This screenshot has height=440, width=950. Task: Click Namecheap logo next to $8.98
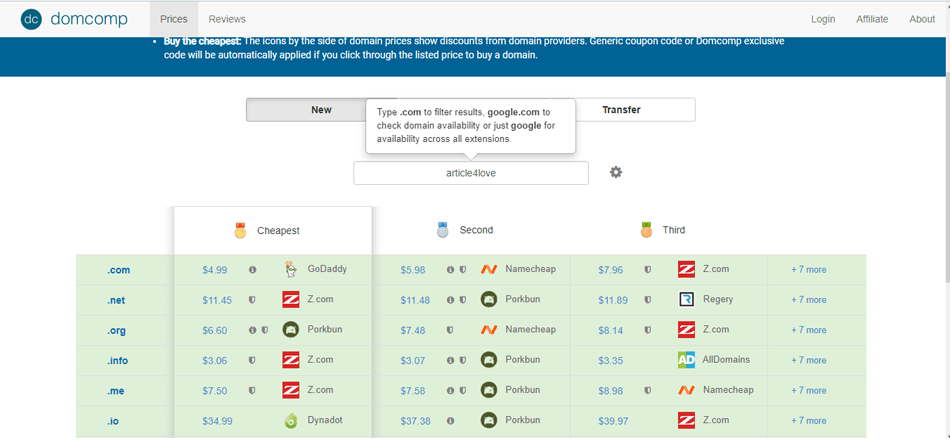[x=686, y=390]
